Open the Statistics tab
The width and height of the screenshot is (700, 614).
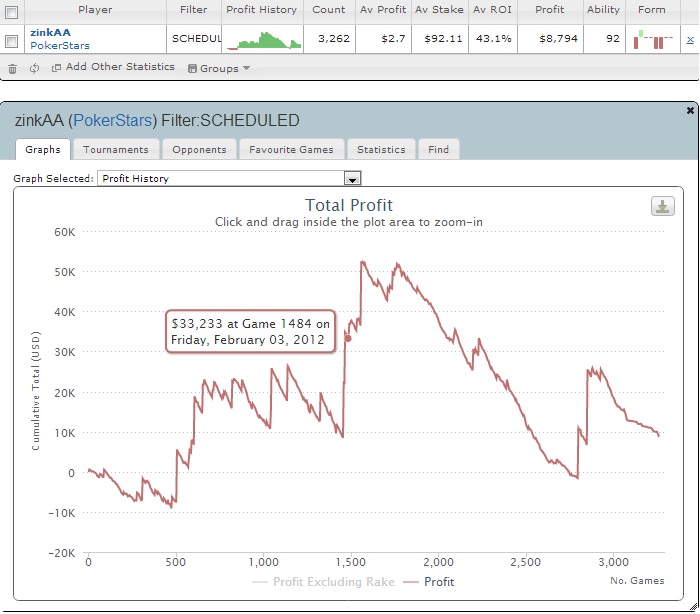coord(381,150)
